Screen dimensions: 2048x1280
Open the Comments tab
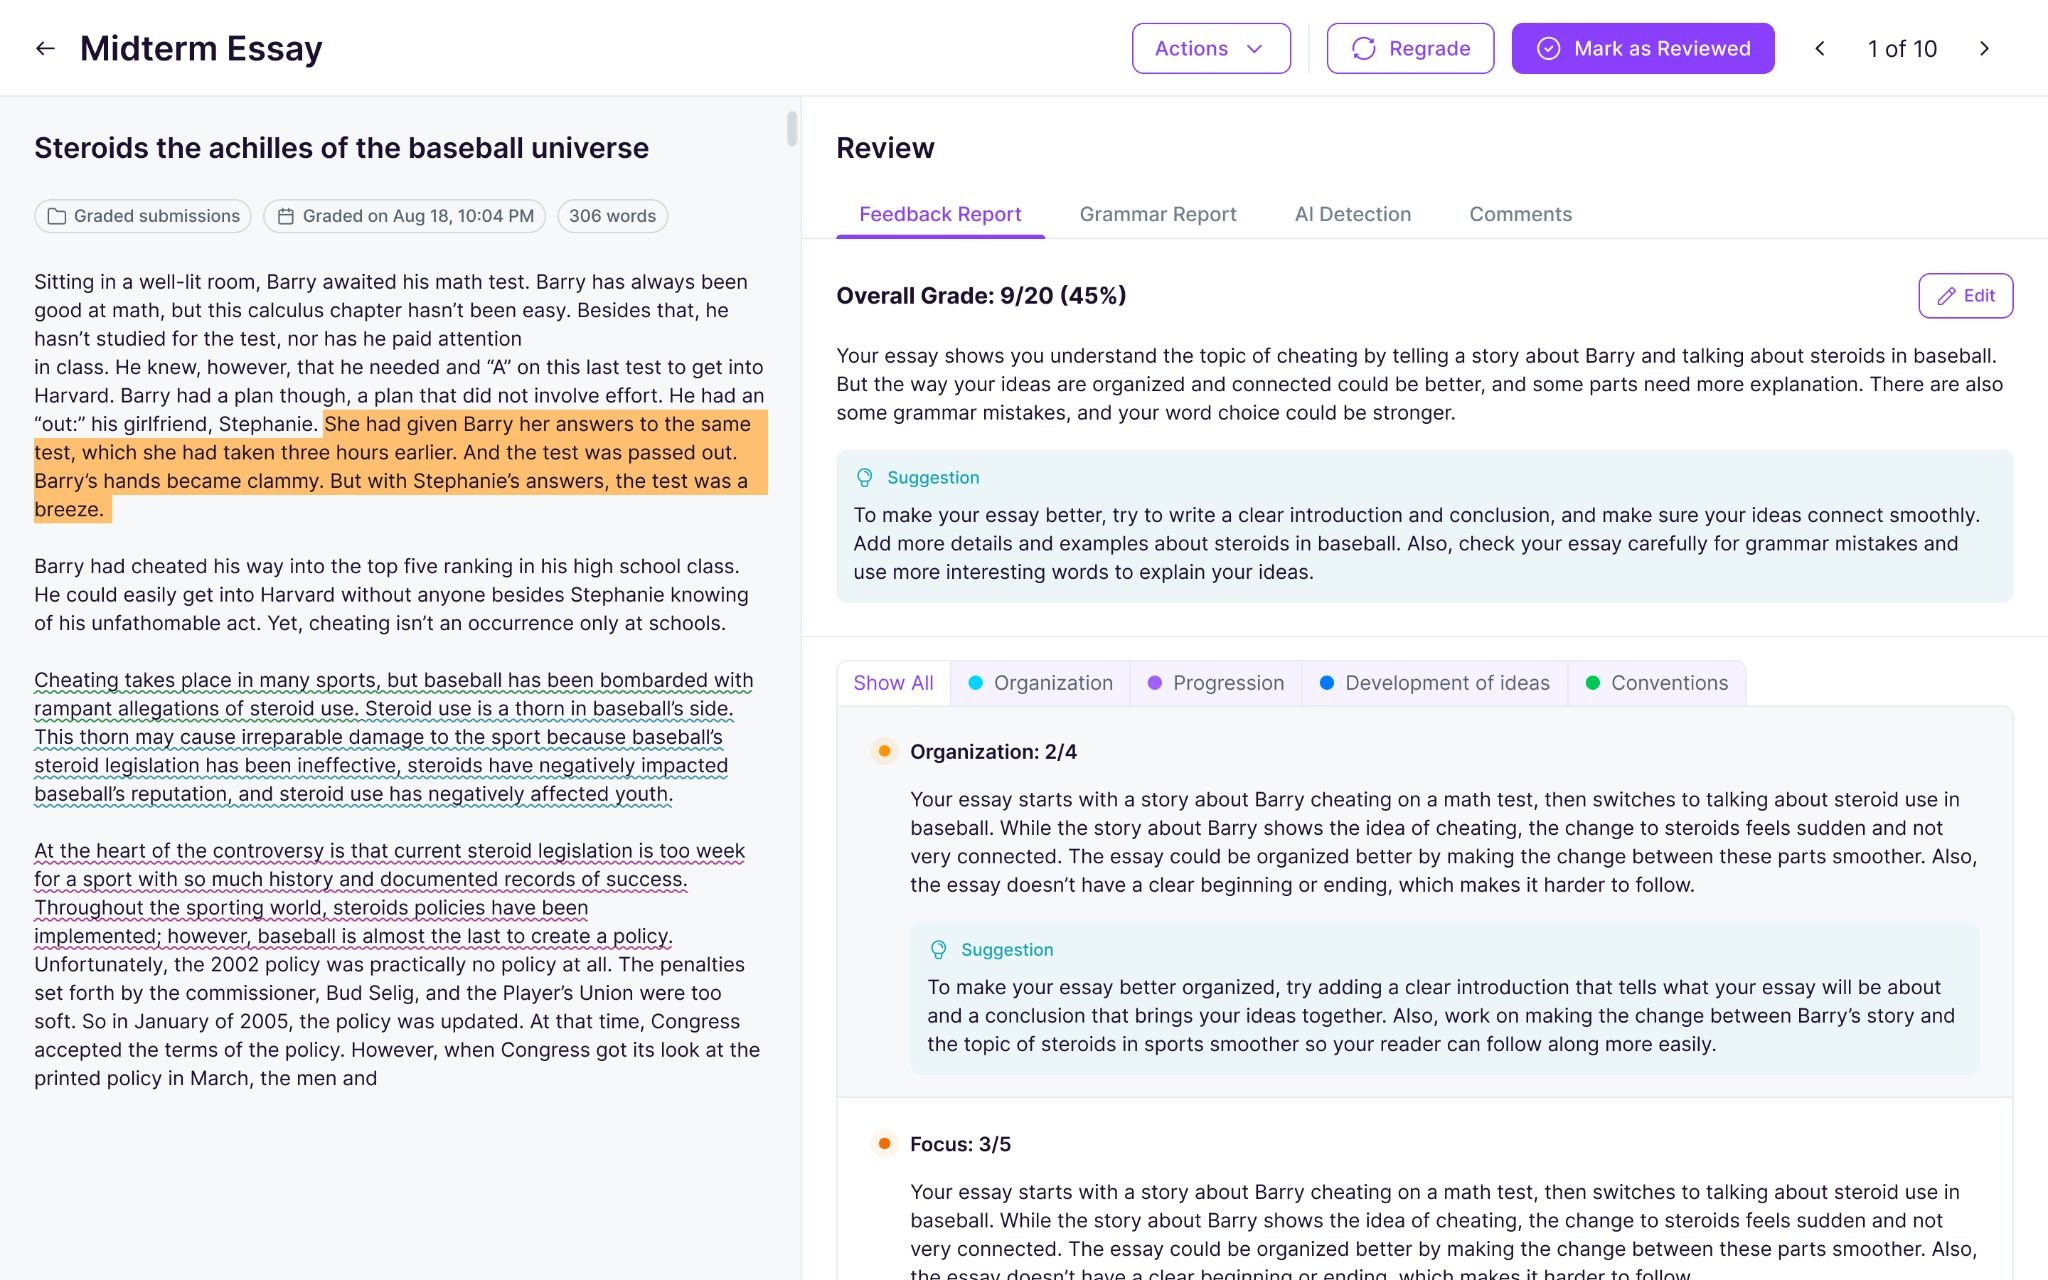click(1520, 214)
